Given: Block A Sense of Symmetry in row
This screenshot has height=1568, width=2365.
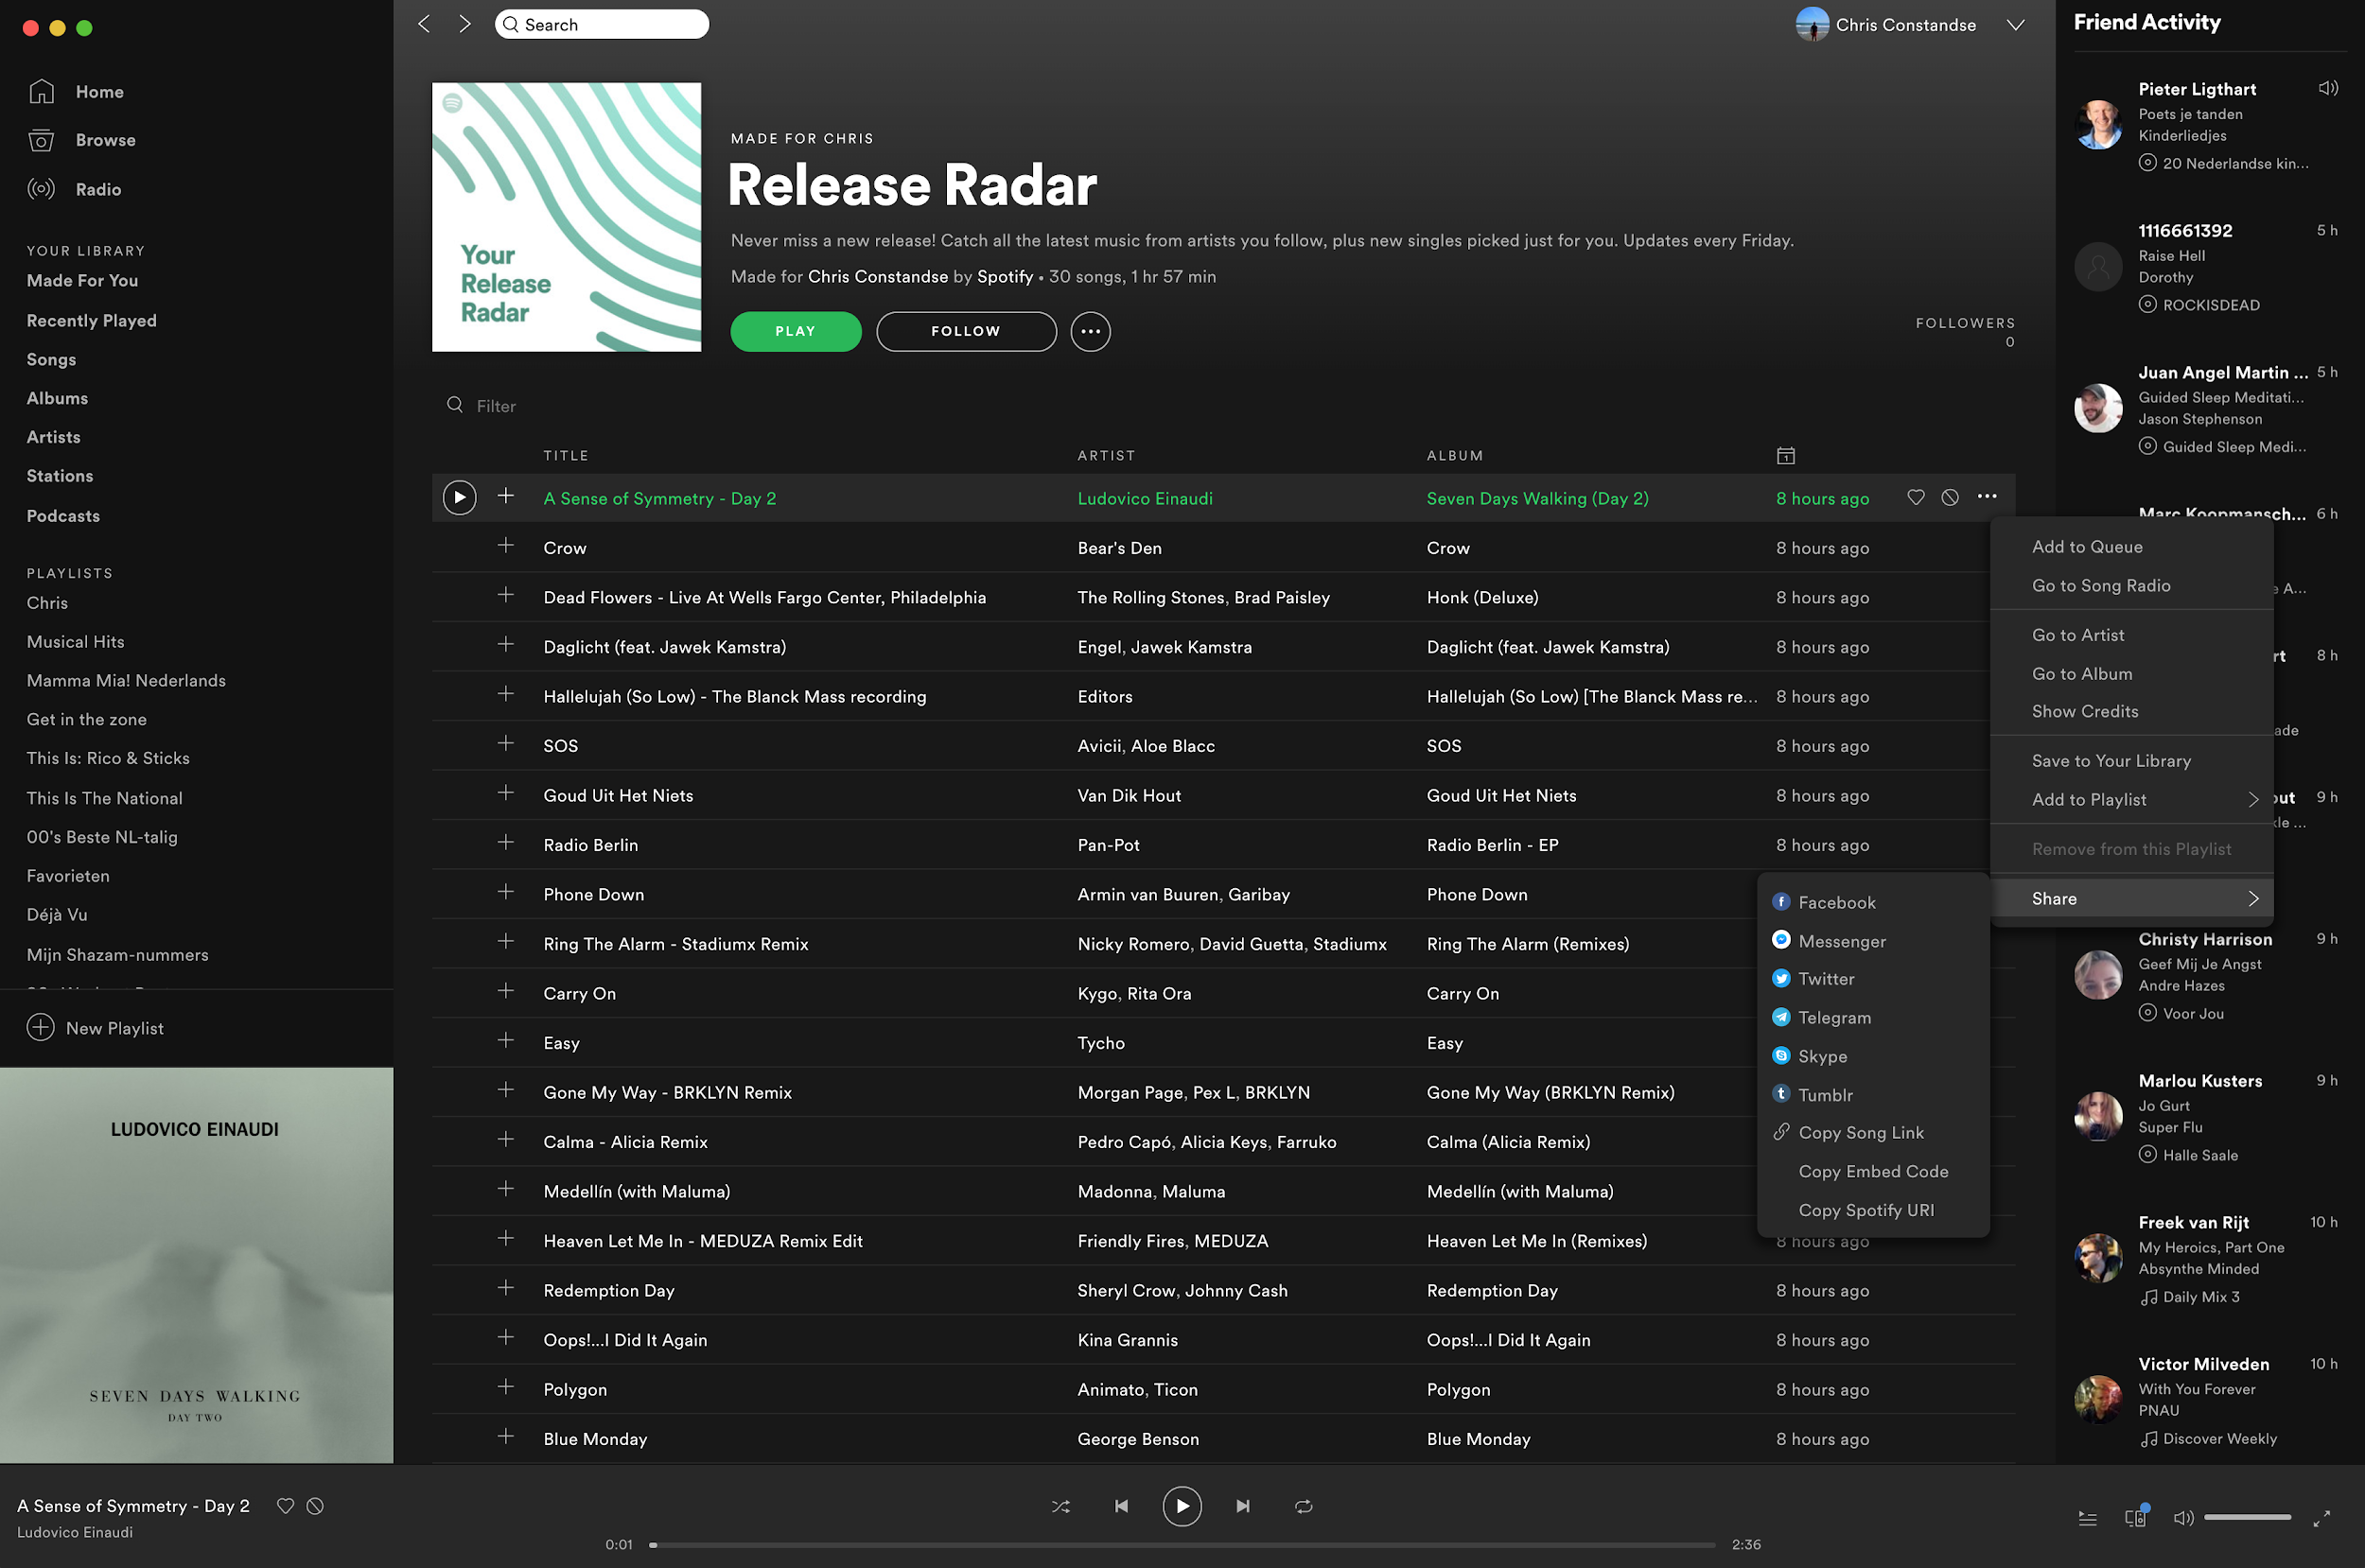Looking at the screenshot, I should point(1950,497).
